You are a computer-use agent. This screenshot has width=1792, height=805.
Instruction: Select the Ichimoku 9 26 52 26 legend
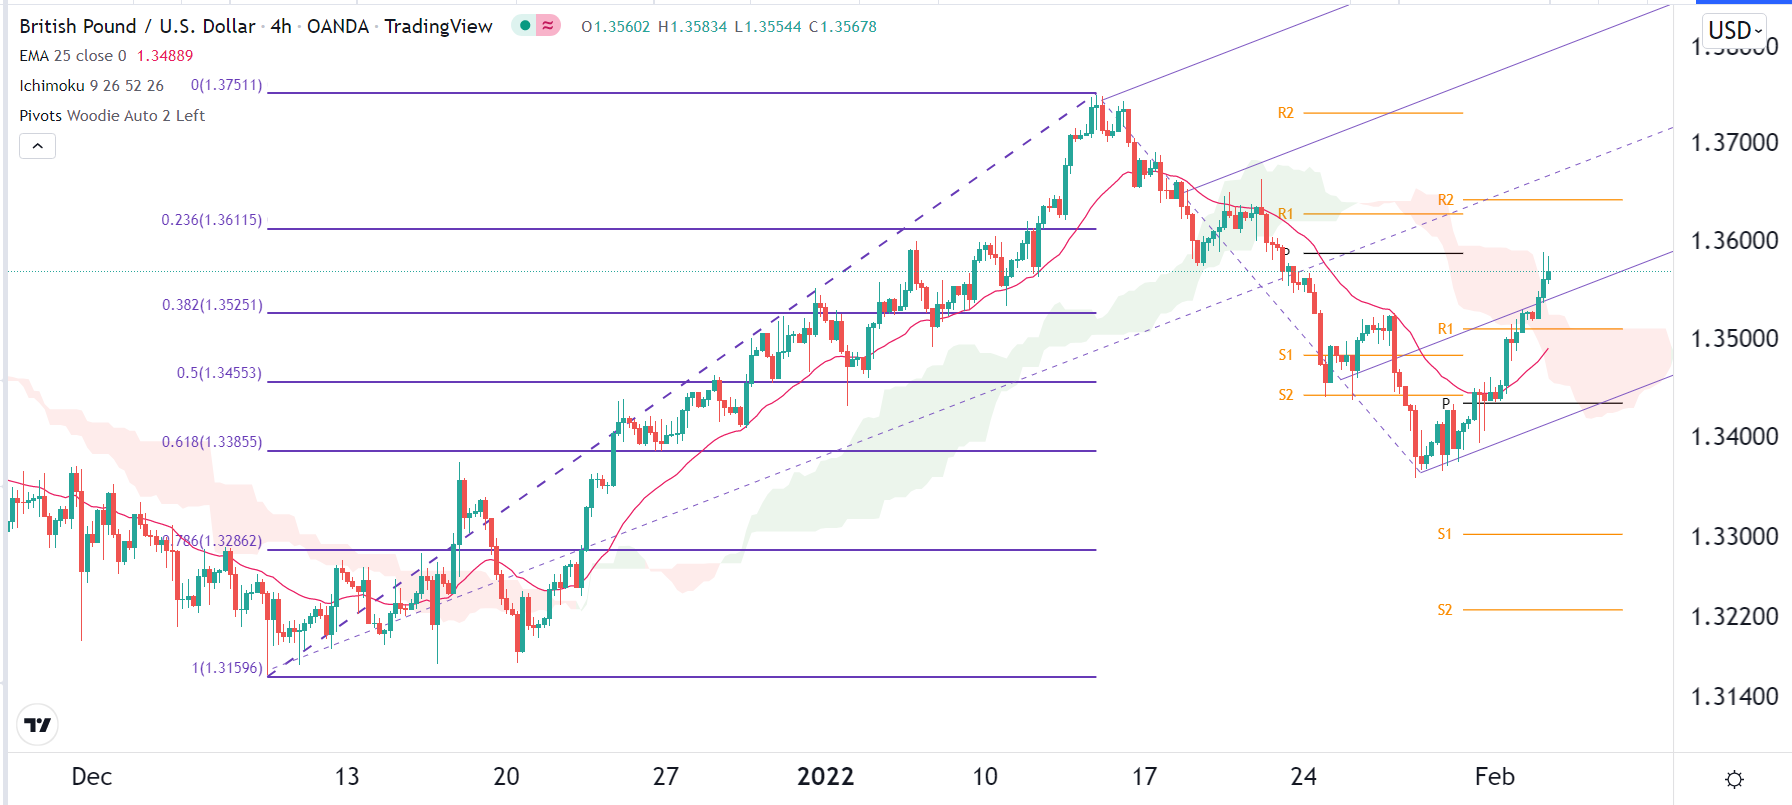[91, 86]
